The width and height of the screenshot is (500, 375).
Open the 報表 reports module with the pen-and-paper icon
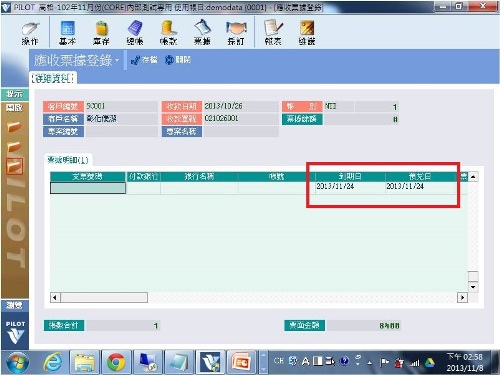click(x=273, y=33)
